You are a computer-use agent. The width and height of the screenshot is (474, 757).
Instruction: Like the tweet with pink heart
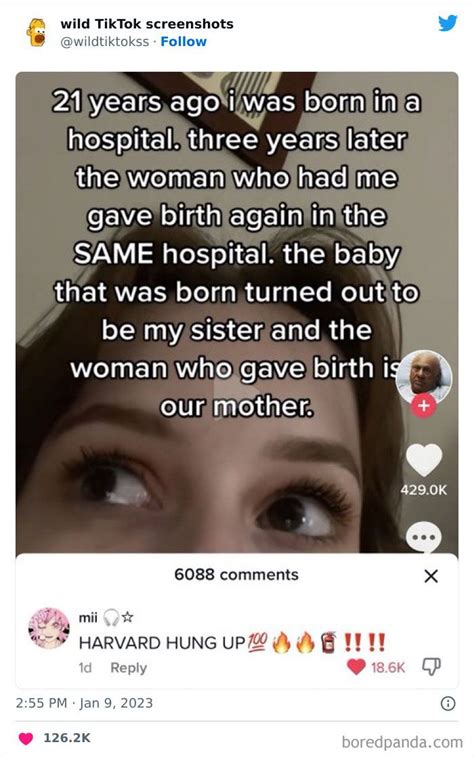[x=26, y=738]
